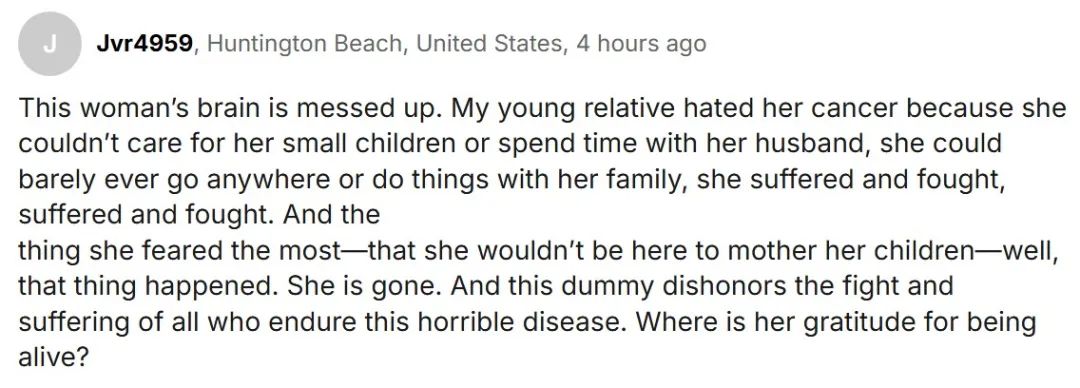Click the words 'suffered and fought. And the'
The width and height of the screenshot is (1080, 388).
pyautogui.click(x=199, y=215)
